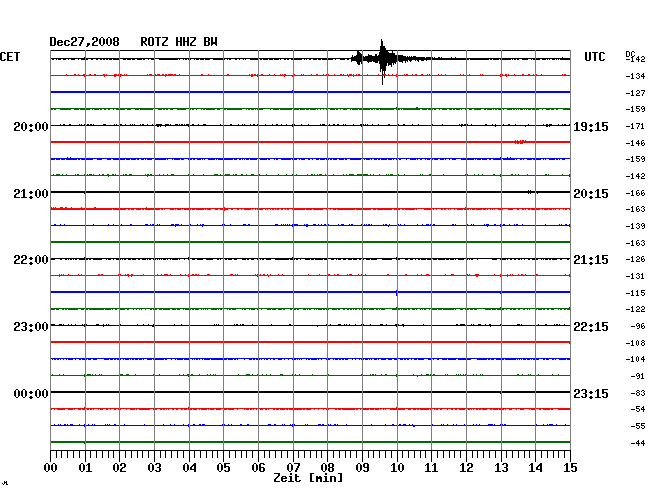Click minute axis tick label 04
The width and height of the screenshot is (650, 494).
[189, 468]
